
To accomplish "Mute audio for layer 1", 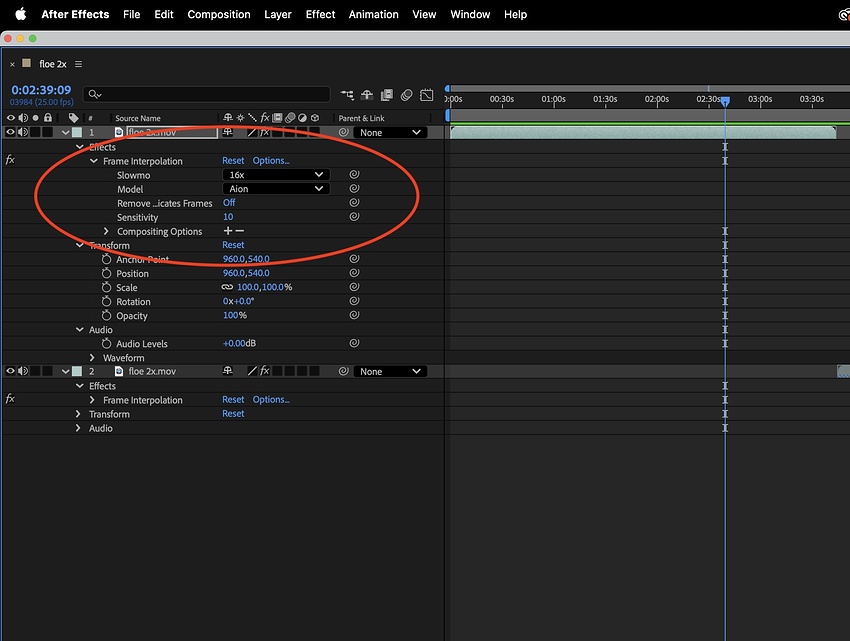I will [x=23, y=132].
